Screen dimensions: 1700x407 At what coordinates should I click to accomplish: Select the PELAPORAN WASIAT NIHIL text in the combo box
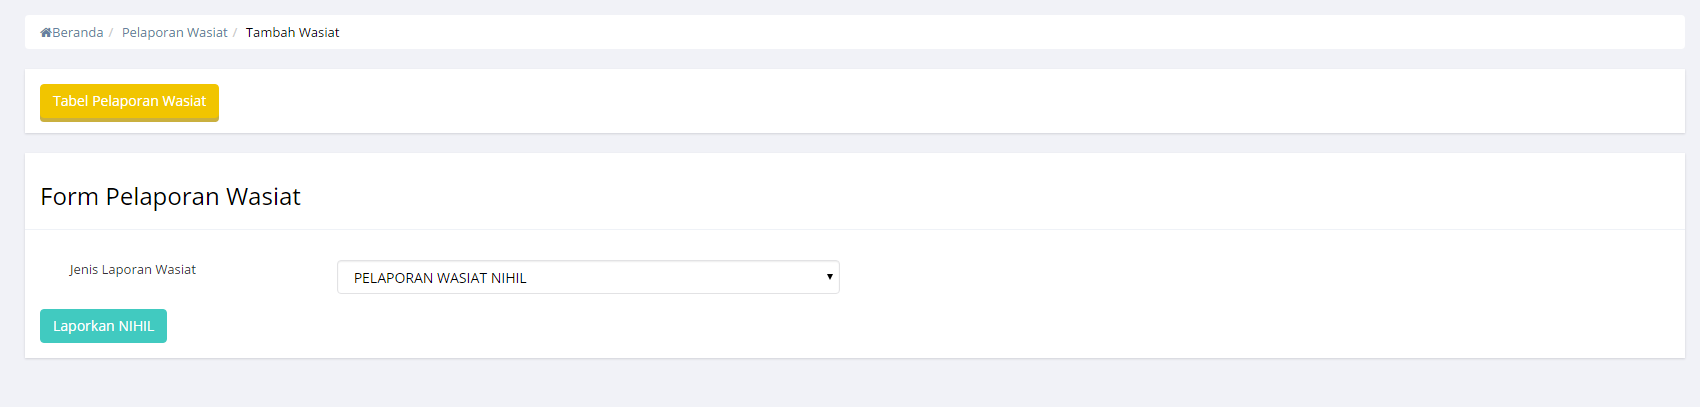tap(440, 278)
